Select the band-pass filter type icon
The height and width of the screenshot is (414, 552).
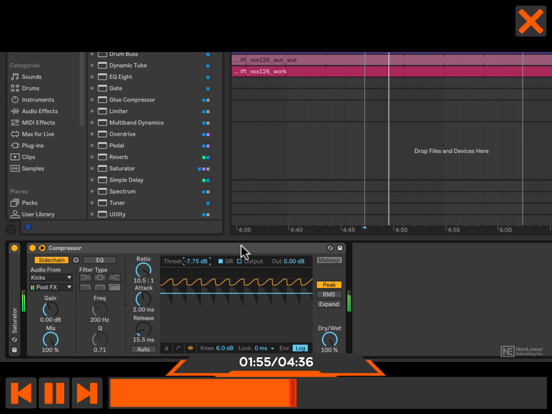tap(100, 287)
